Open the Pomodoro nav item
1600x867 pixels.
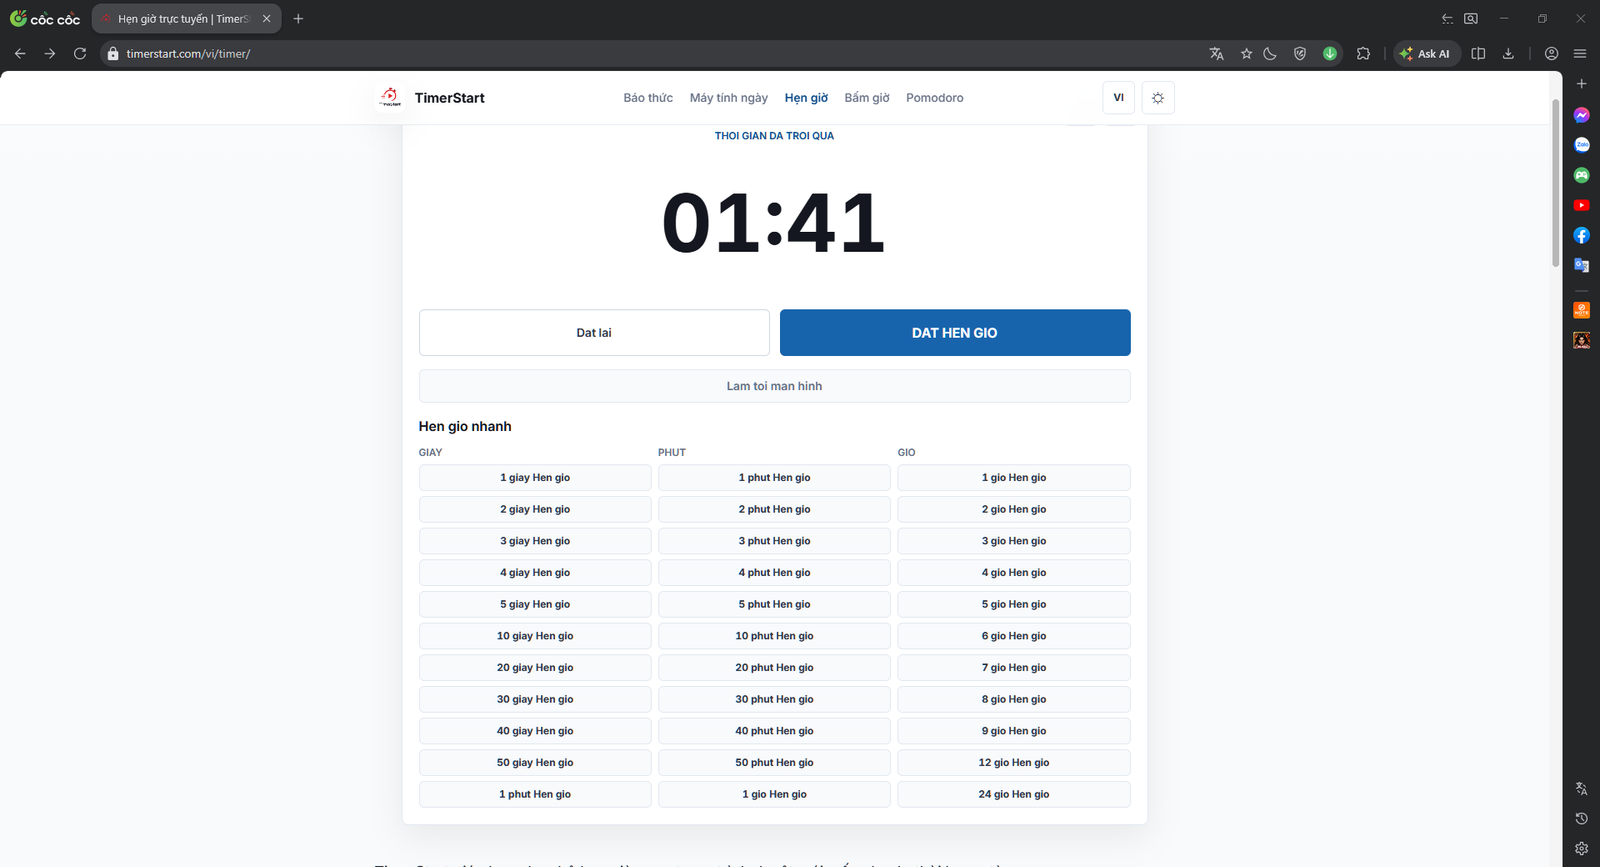pos(935,98)
